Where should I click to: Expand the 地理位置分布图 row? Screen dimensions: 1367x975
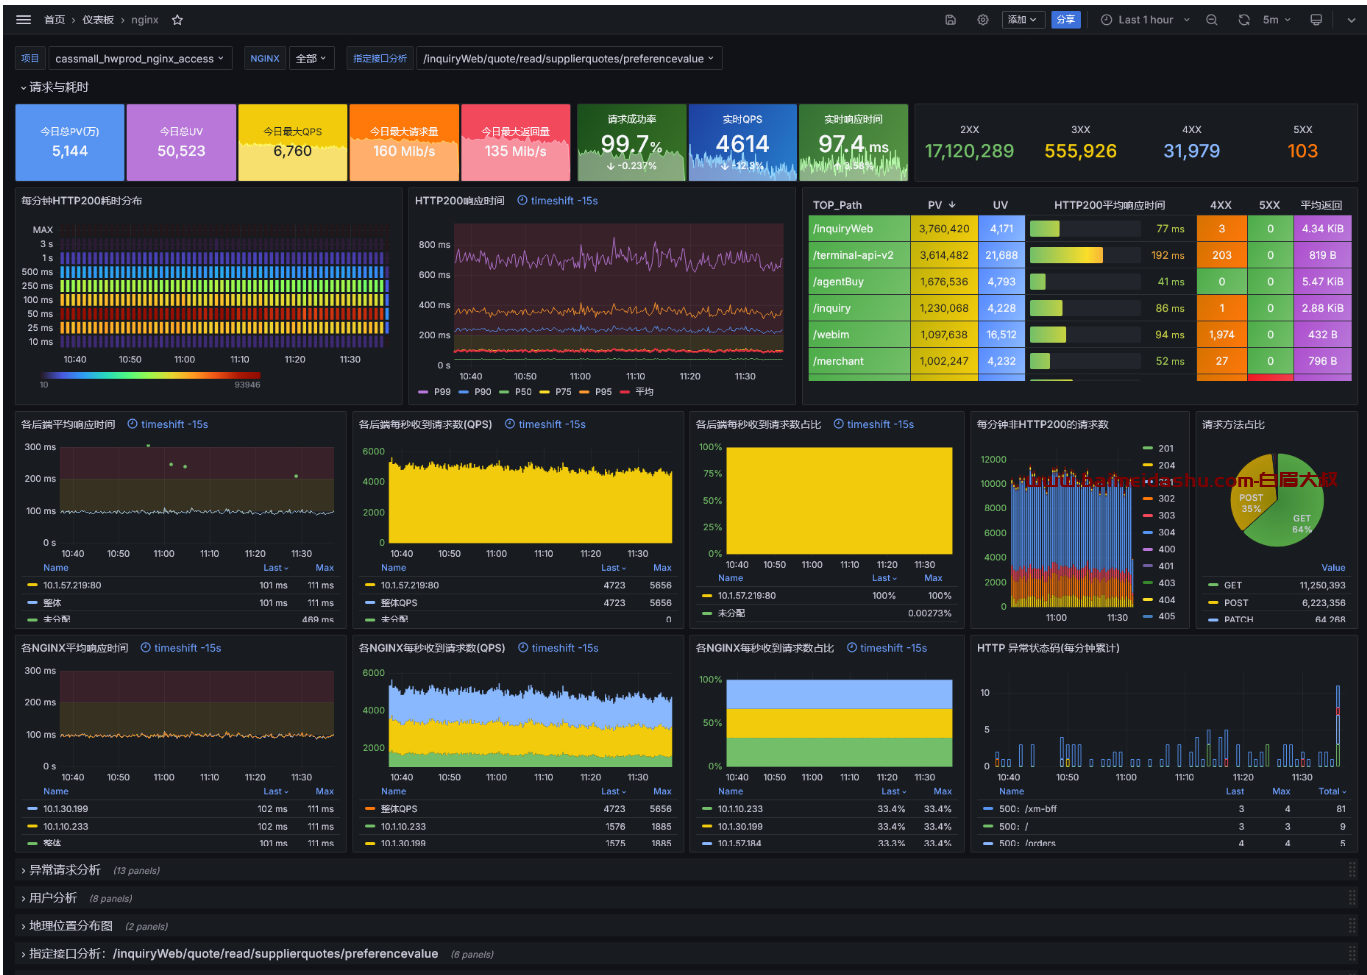pyautogui.click(x=67, y=926)
